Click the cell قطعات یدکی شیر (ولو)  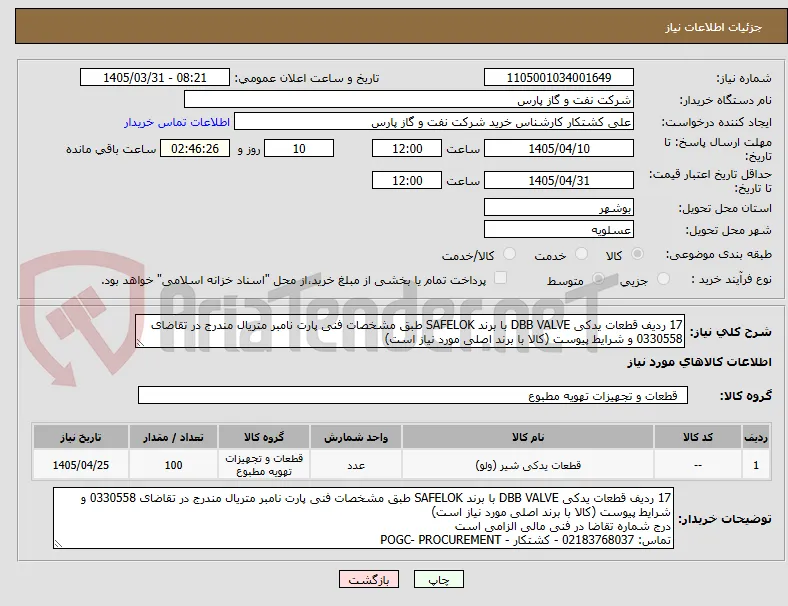coord(528,465)
